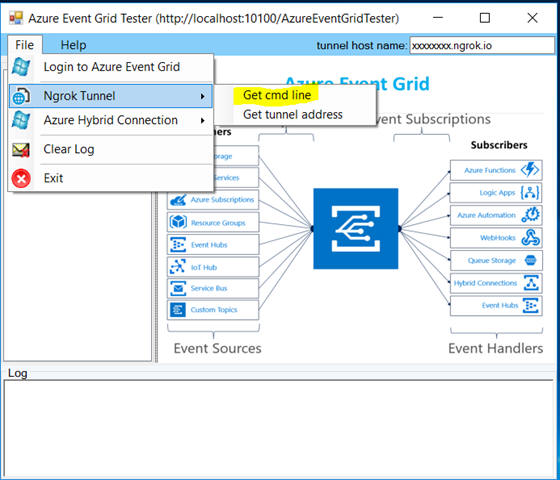This screenshot has height=480, width=560.
Task: Select Login to Azure Event Grid
Action: click(111, 67)
